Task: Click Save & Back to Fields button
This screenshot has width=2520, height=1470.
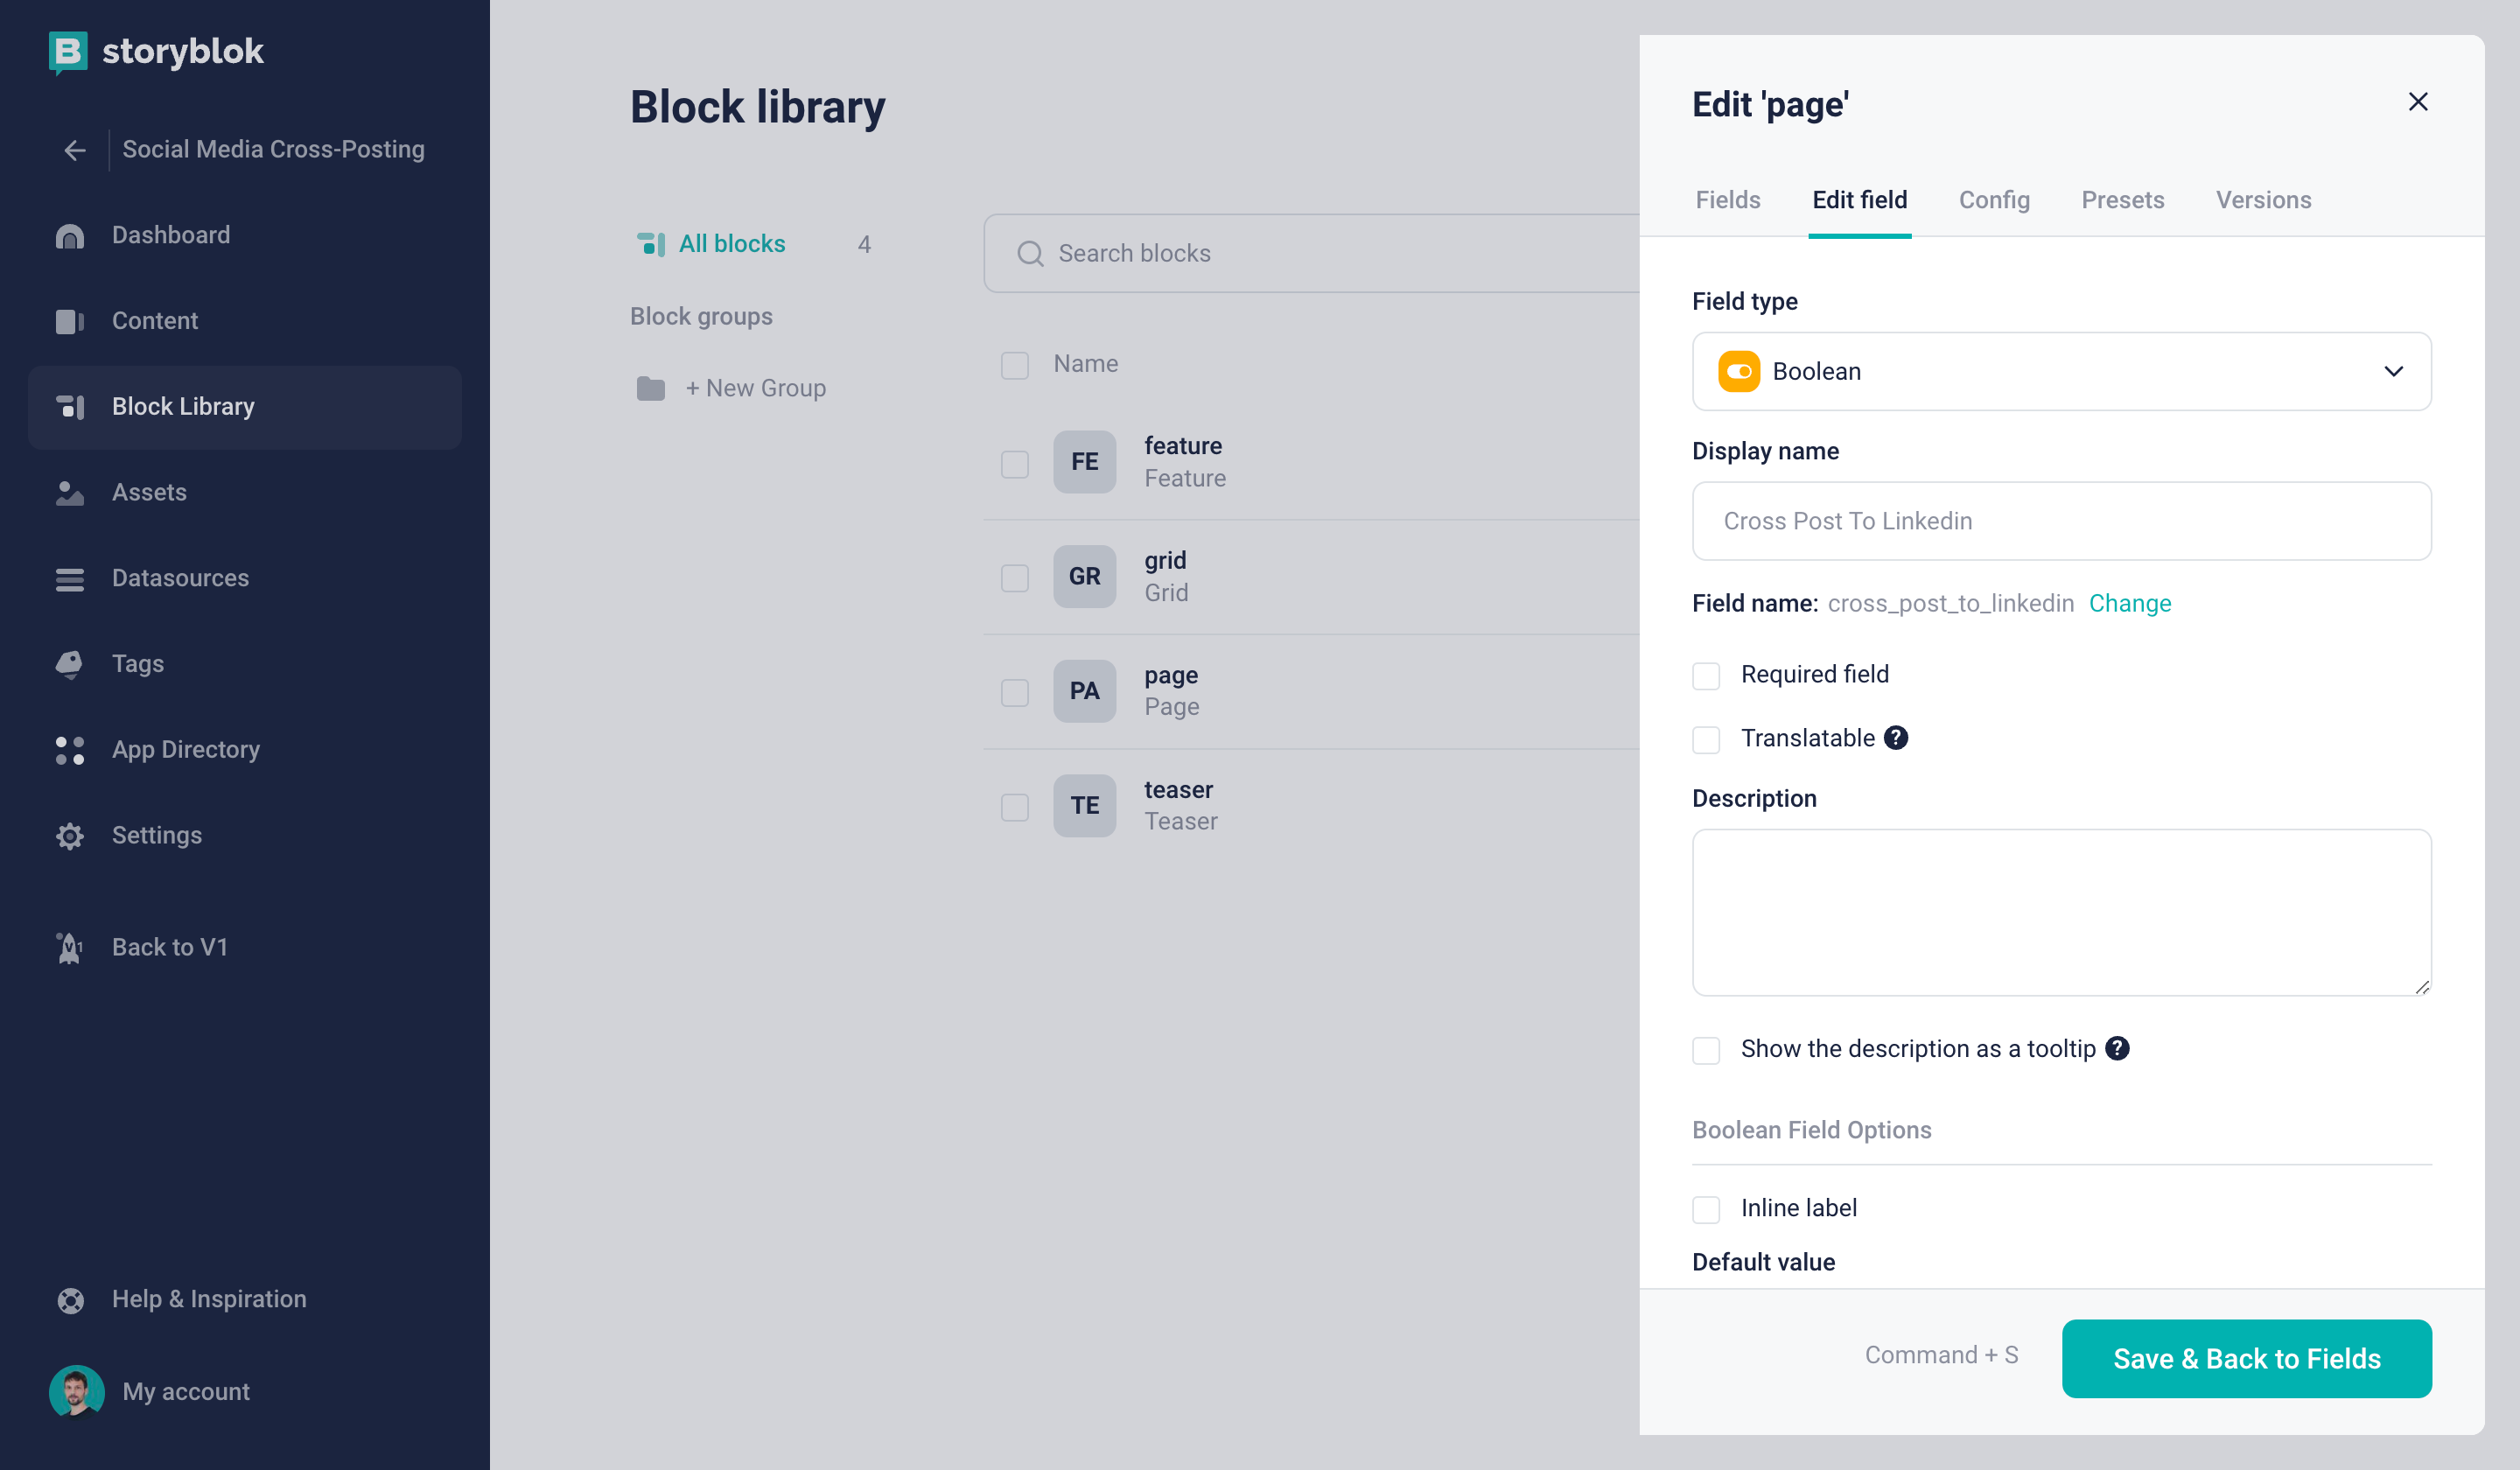Action: 2247,1359
